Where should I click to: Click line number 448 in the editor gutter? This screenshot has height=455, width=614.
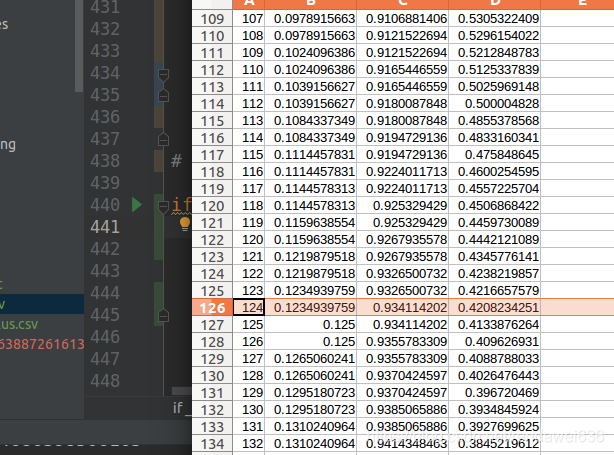[x=105, y=381]
